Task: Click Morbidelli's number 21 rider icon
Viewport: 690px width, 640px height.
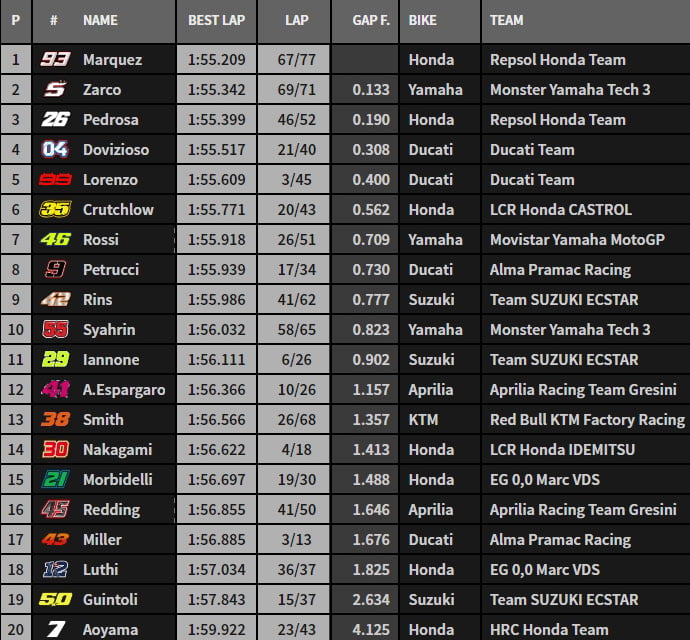Action: tap(54, 480)
